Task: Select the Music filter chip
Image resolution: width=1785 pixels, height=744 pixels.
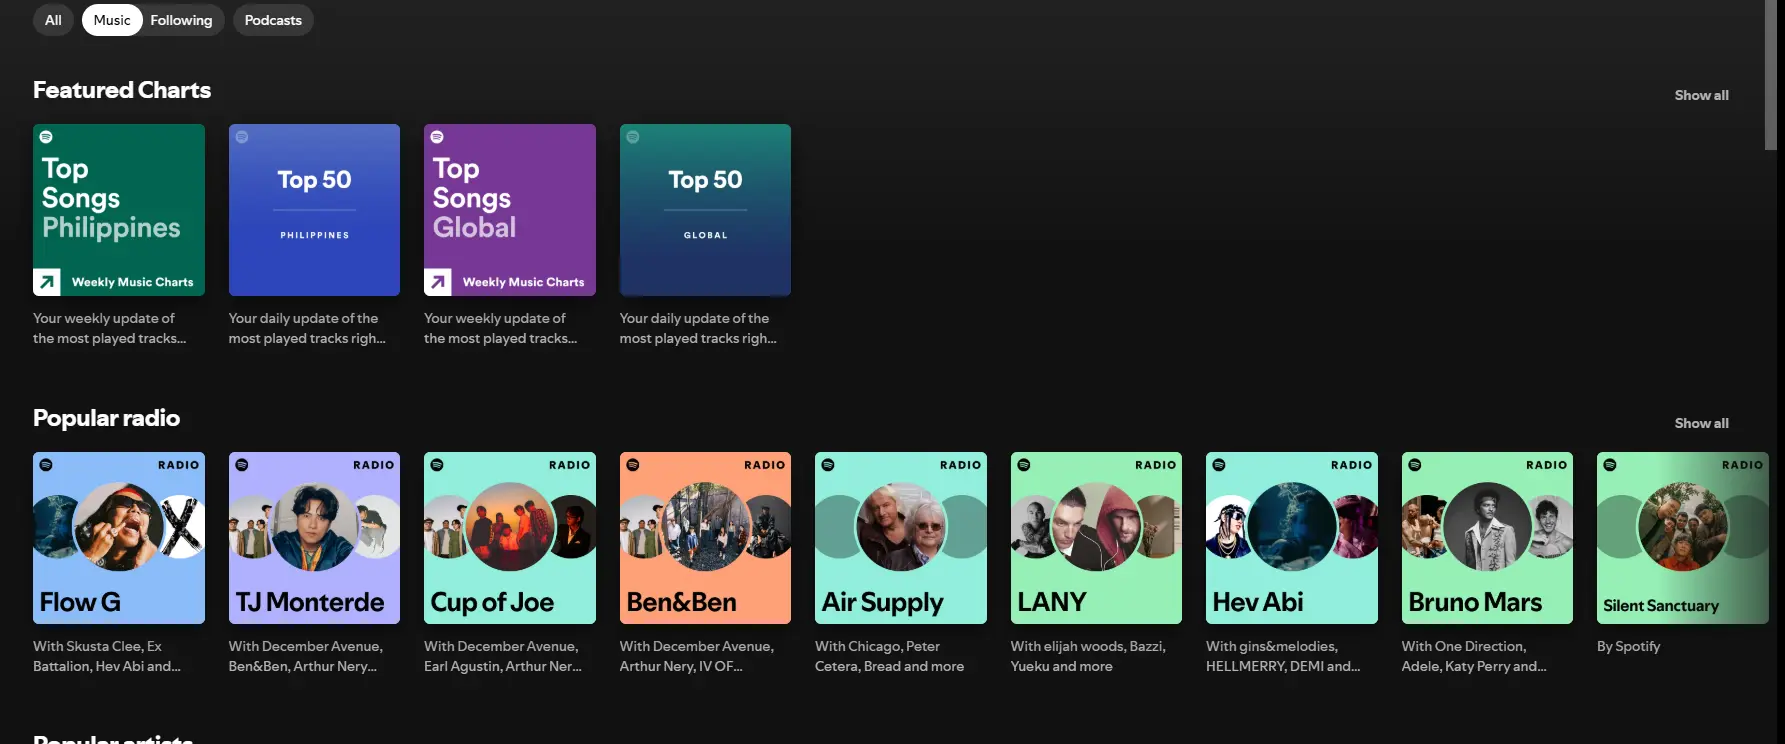Action: 112,20
